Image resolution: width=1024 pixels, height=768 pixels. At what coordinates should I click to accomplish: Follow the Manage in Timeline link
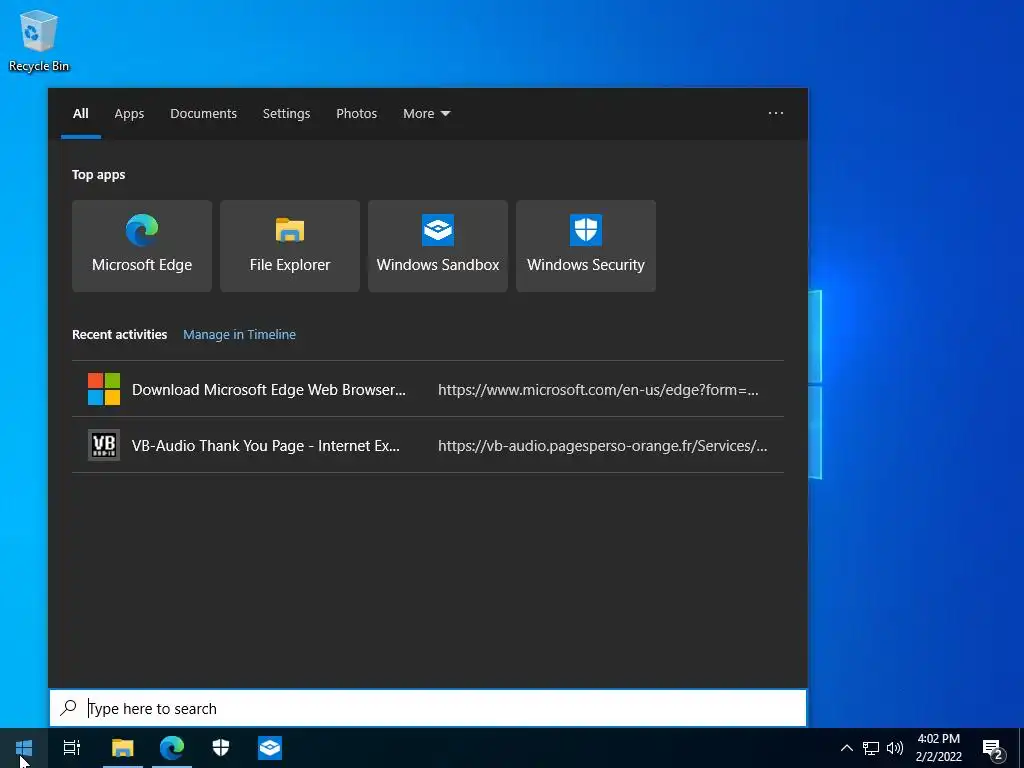tap(239, 334)
